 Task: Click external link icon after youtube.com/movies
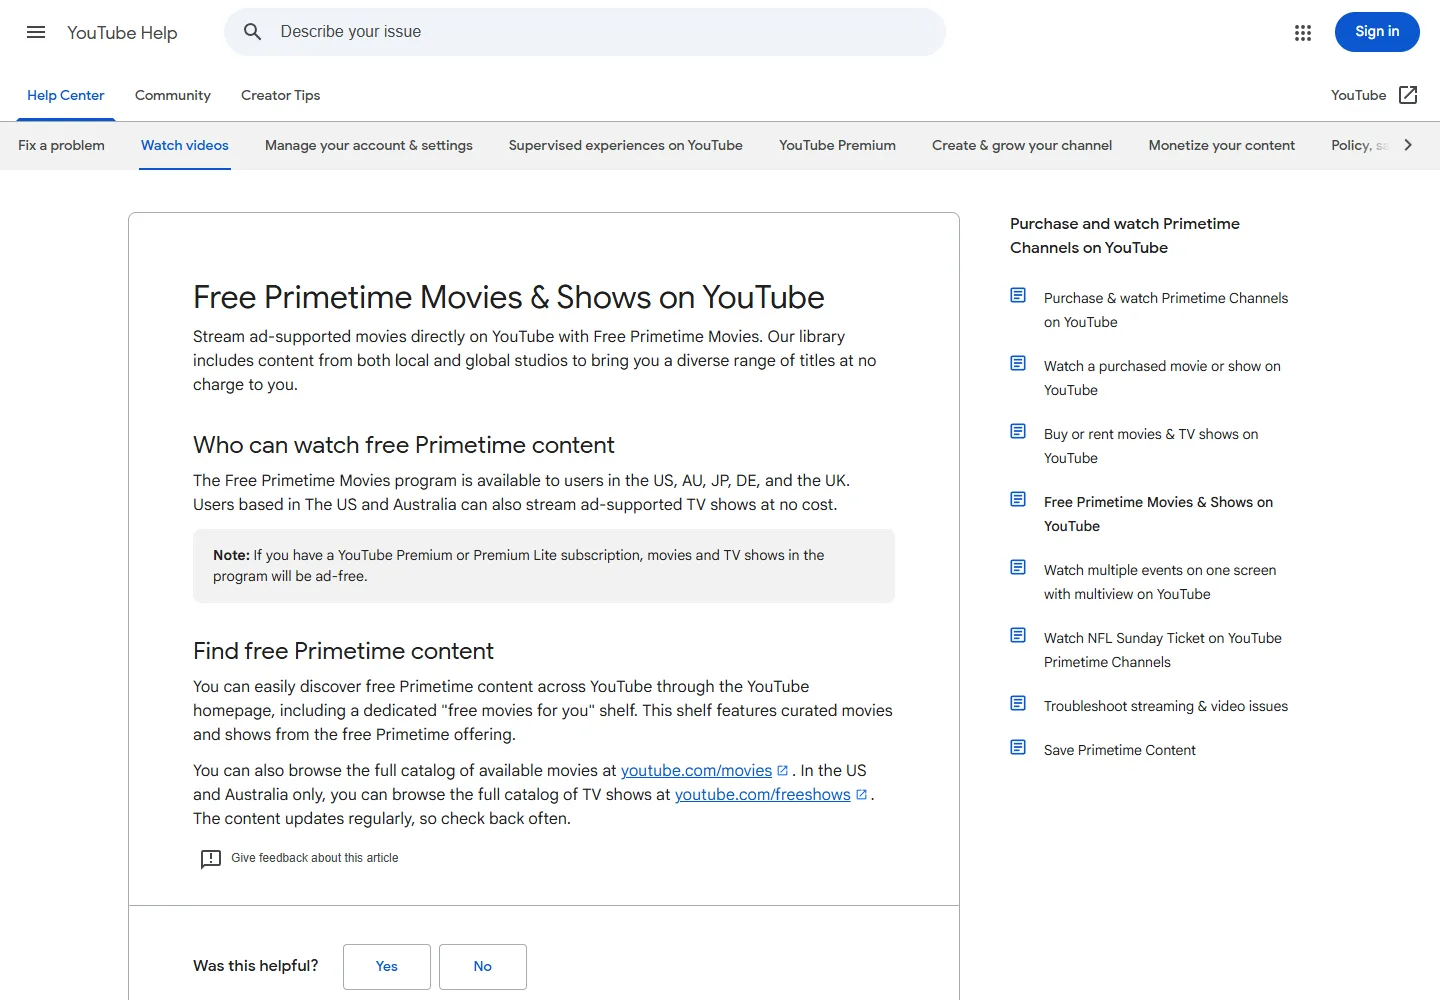pyautogui.click(x=783, y=771)
